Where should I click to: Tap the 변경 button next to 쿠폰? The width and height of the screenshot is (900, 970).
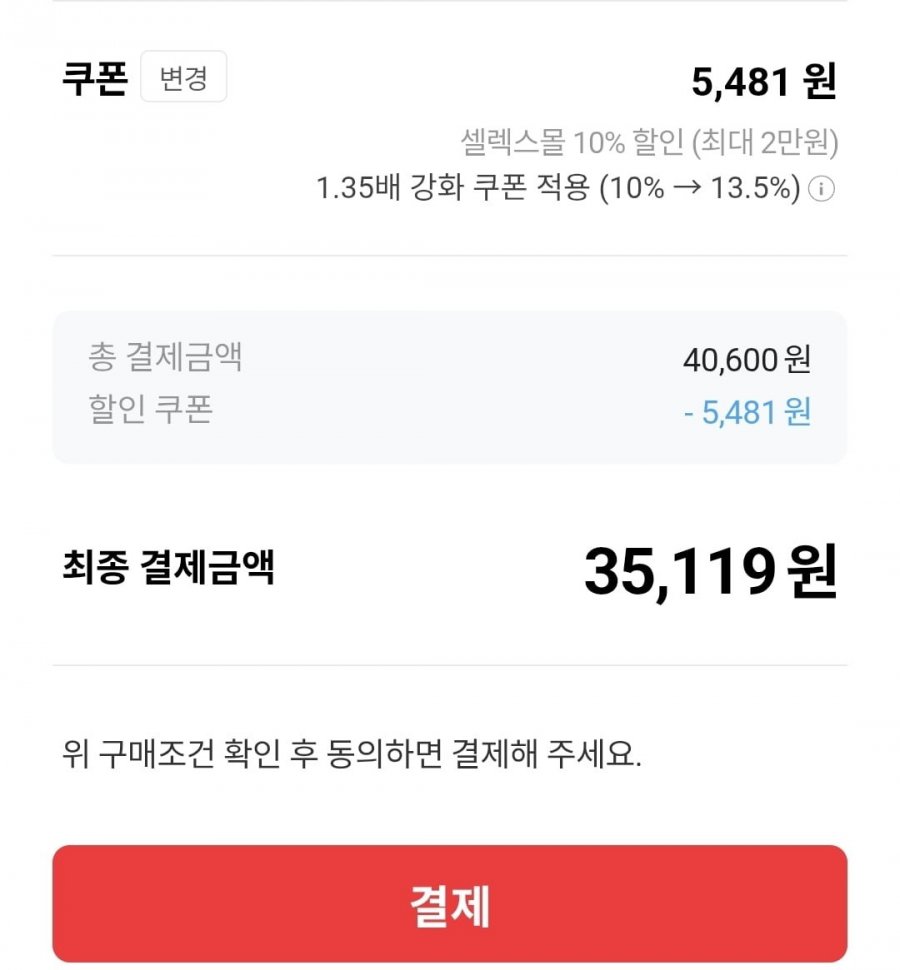point(184,77)
